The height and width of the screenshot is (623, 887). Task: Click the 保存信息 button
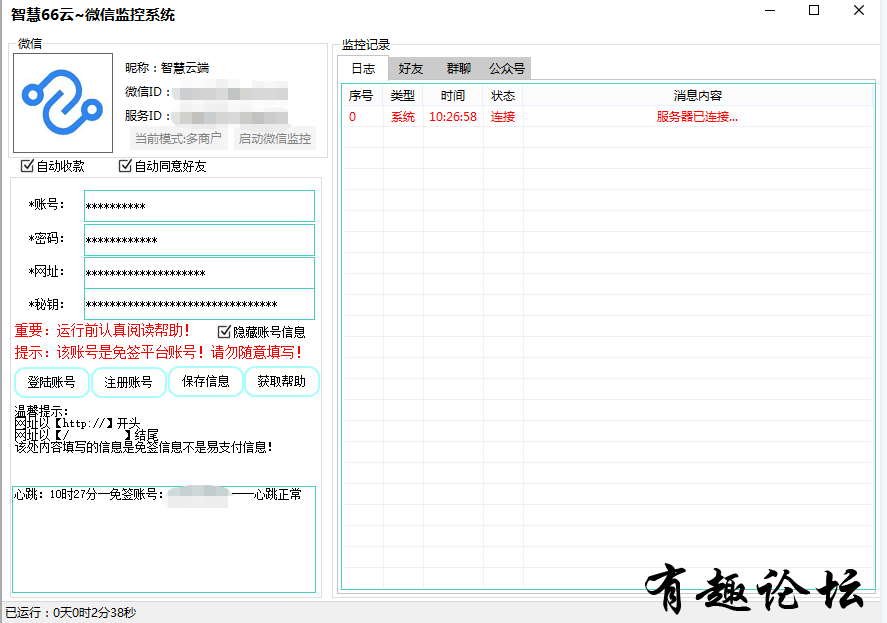point(205,381)
